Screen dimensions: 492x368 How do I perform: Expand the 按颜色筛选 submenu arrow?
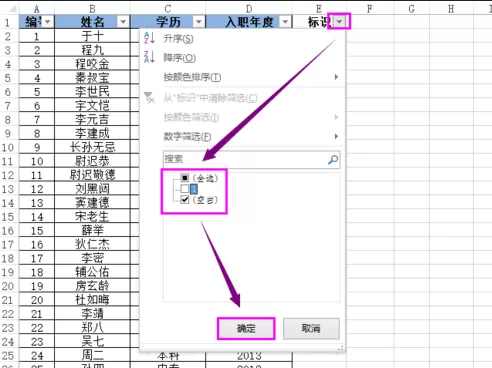point(336,117)
